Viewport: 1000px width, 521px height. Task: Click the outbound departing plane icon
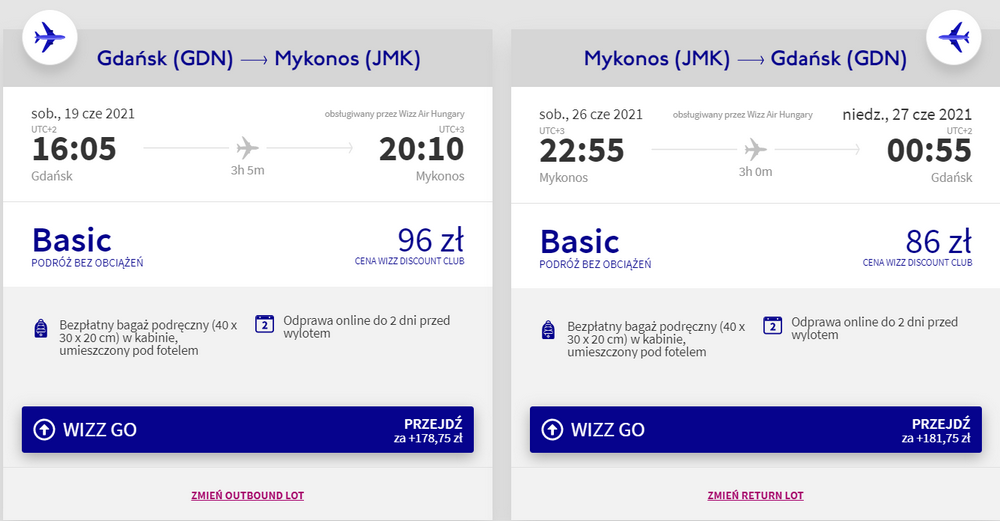pos(50,37)
